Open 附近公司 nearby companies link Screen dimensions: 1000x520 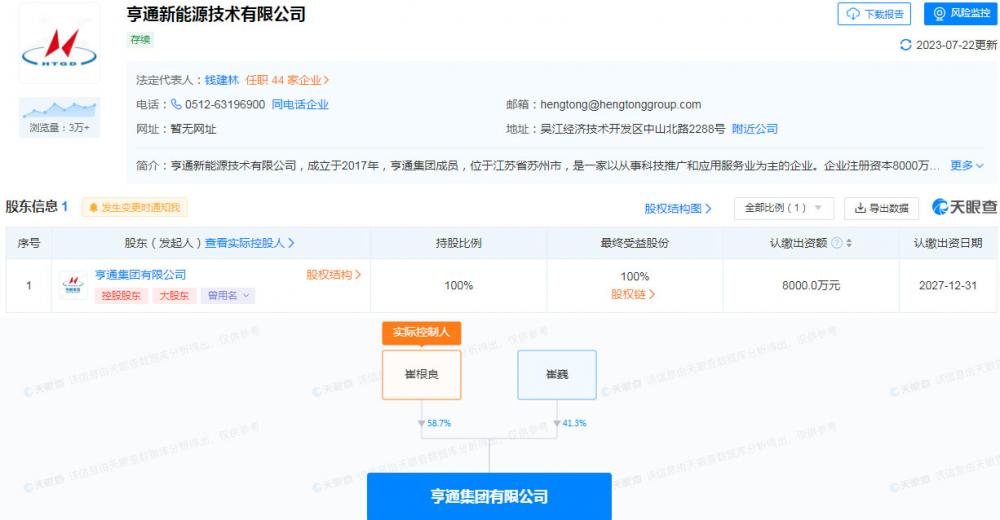754,129
